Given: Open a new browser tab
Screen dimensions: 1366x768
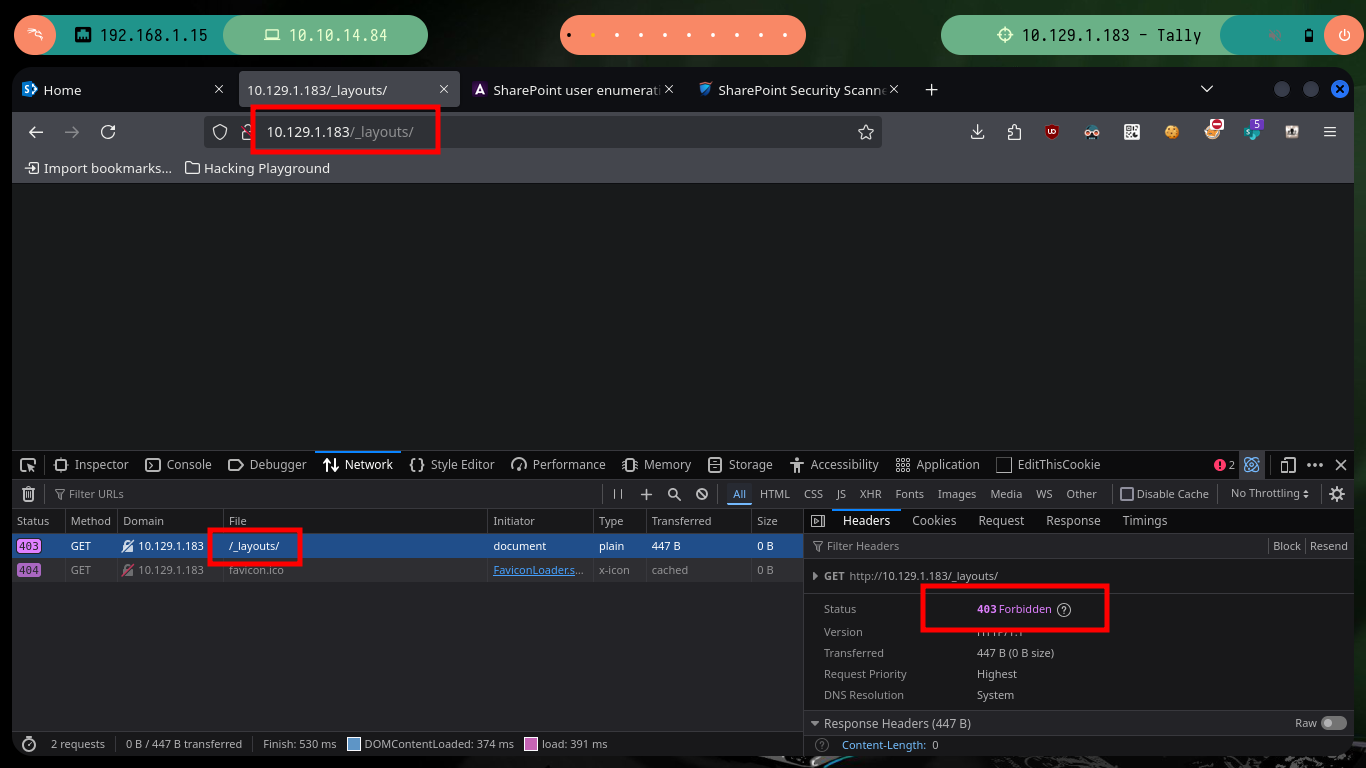Looking at the screenshot, I should point(931,90).
